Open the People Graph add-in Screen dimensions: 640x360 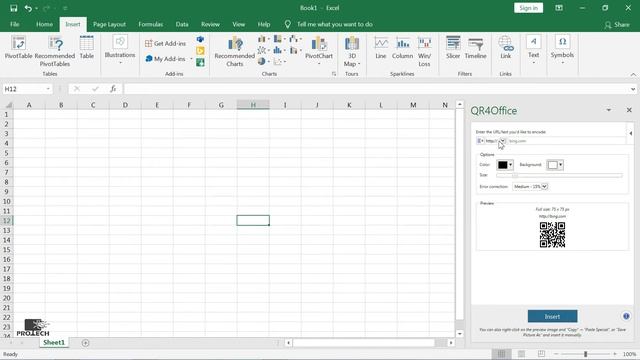pyautogui.click(x=200, y=62)
